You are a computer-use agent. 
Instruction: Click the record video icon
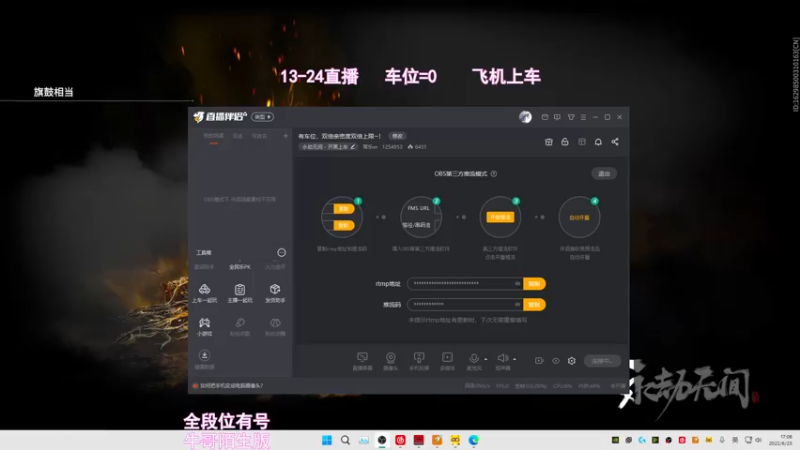tap(539, 361)
